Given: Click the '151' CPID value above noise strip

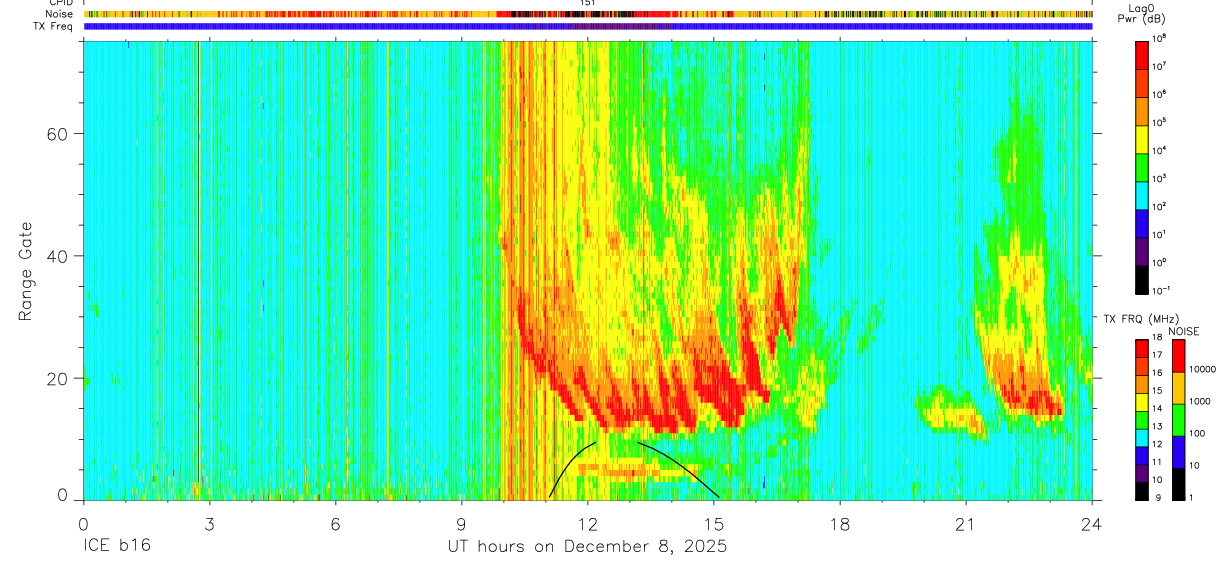Looking at the screenshot, I should (587, 4).
